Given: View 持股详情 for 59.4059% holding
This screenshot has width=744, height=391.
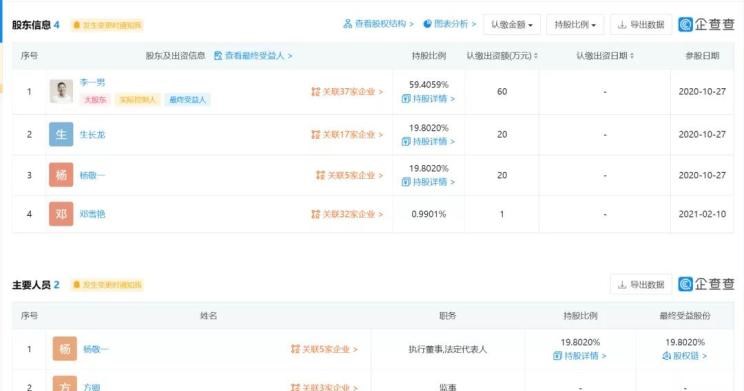Looking at the screenshot, I should [x=428, y=99].
